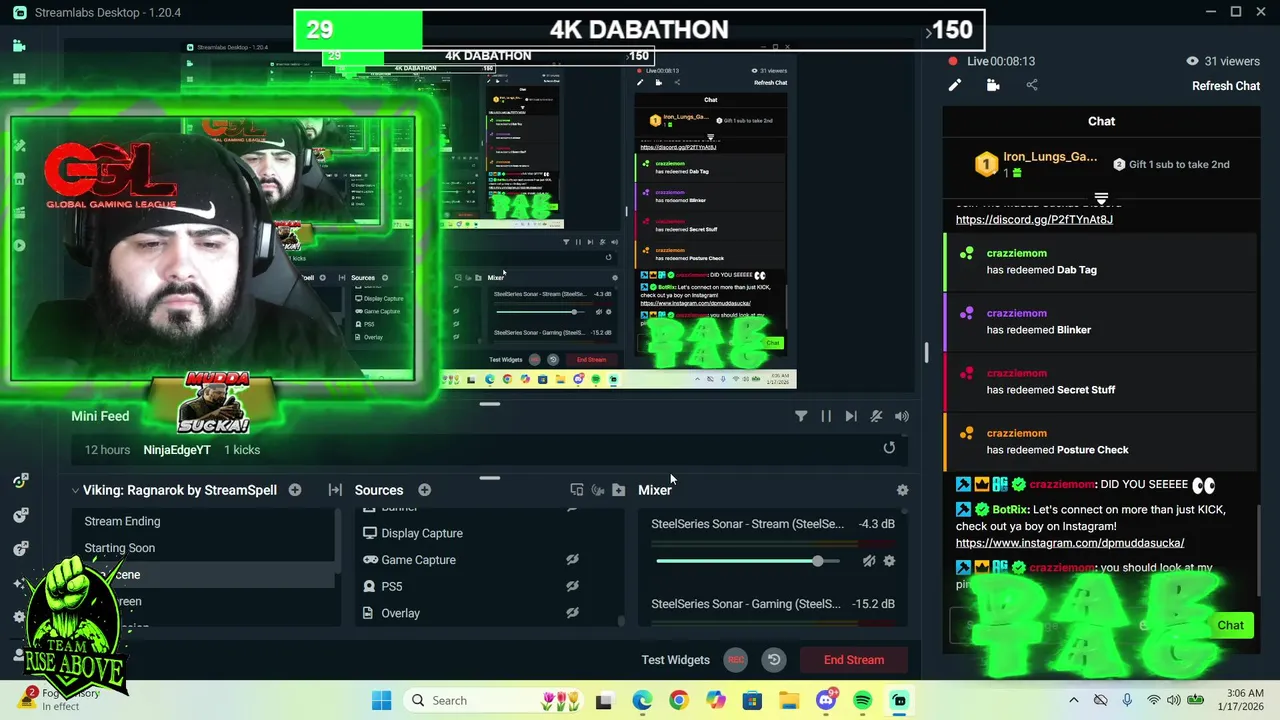Image resolution: width=1280 pixels, height=720 pixels.
Task: Open the Instagram dpmuddasucka link in chat
Action: 1070,542
